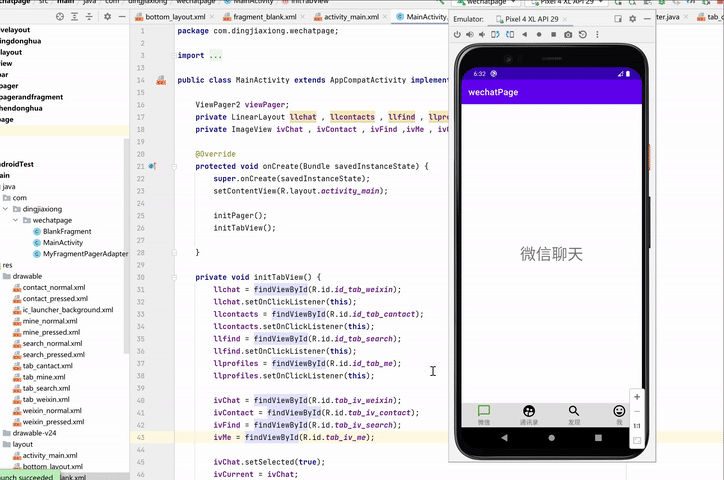The image size is (724, 480).
Task: Expand all nodes in the Project panel
Action: click(x=74, y=17)
